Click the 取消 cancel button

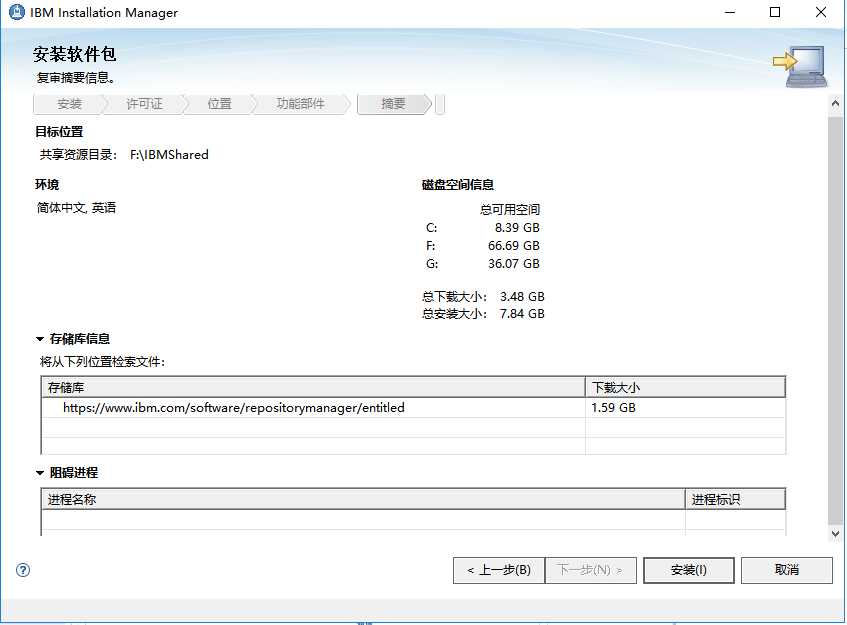[786, 570]
